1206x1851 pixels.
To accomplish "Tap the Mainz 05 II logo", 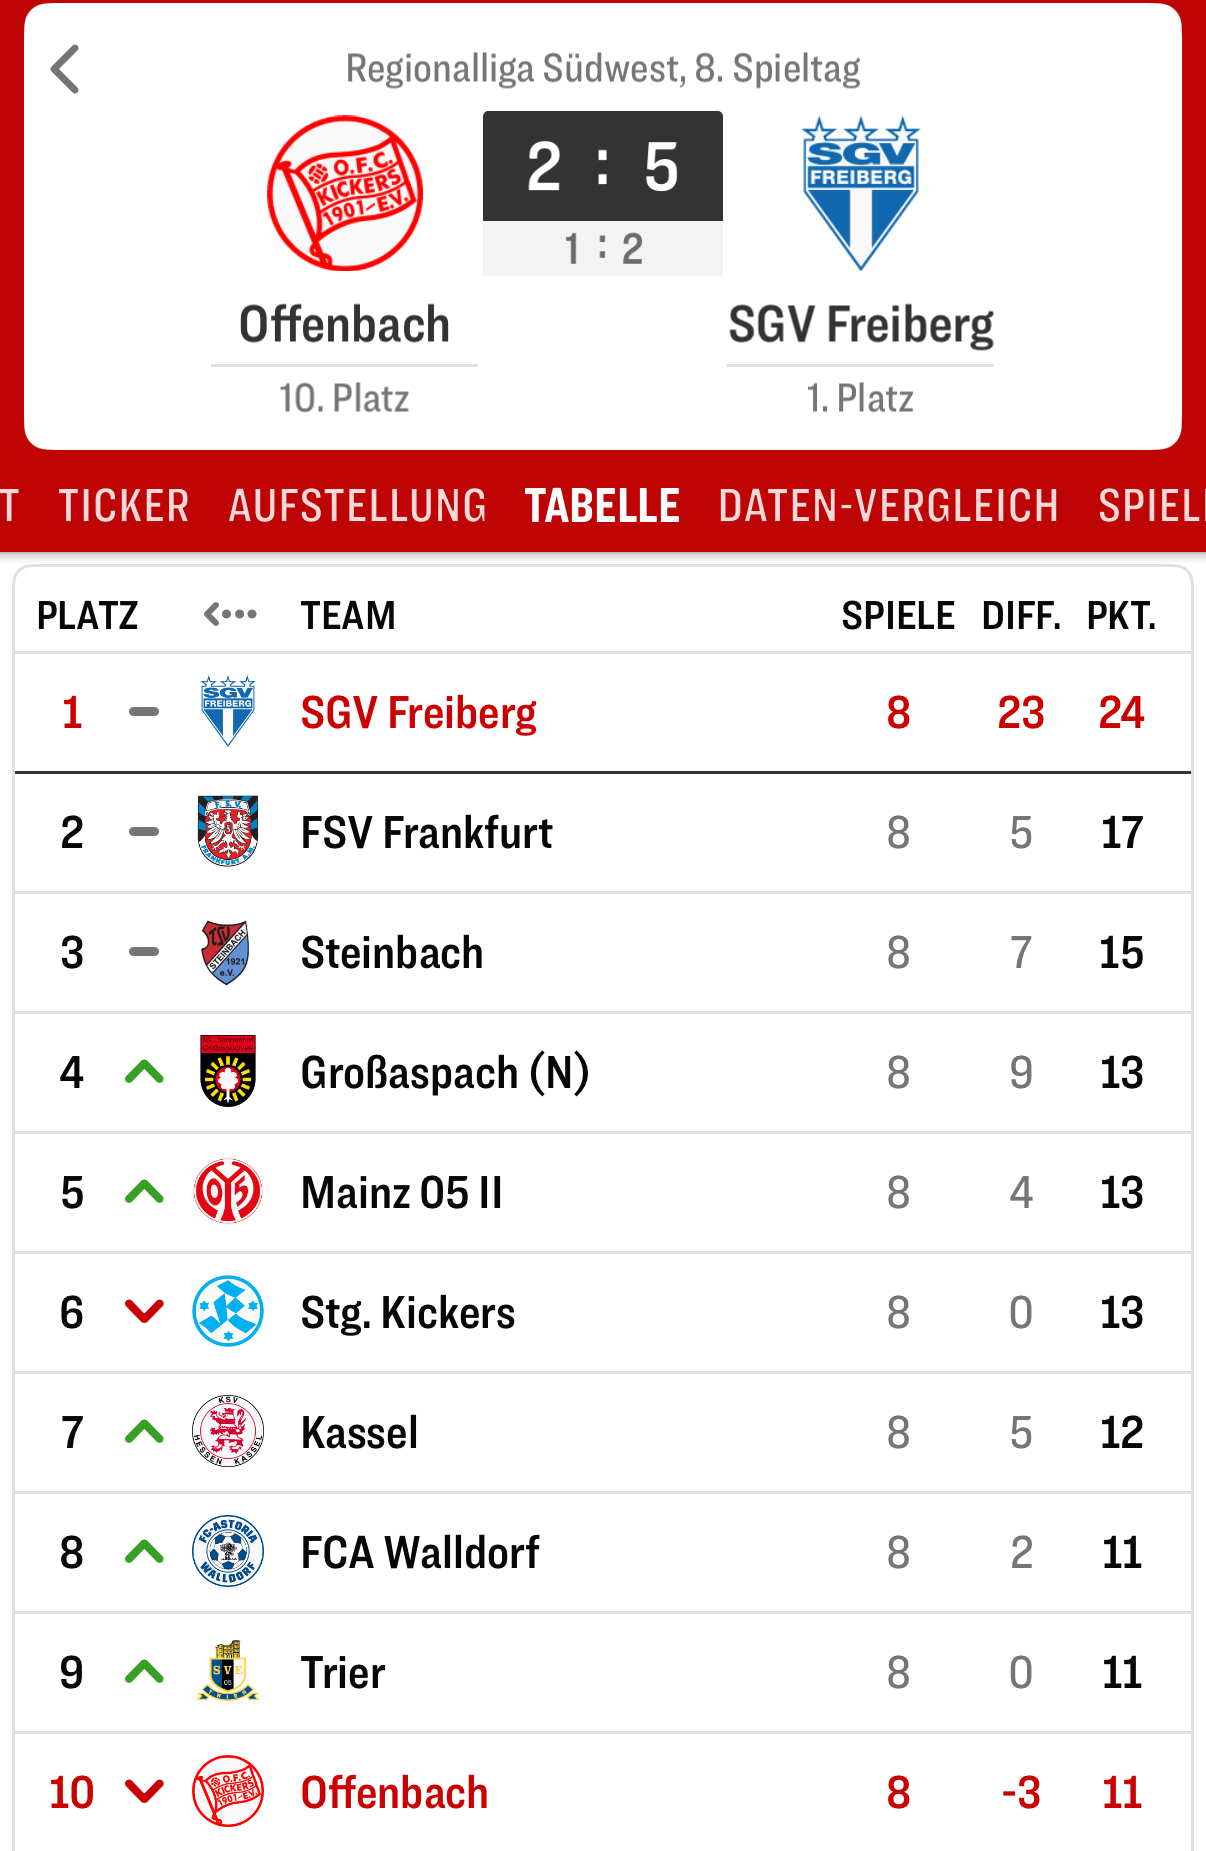I will point(228,1191).
